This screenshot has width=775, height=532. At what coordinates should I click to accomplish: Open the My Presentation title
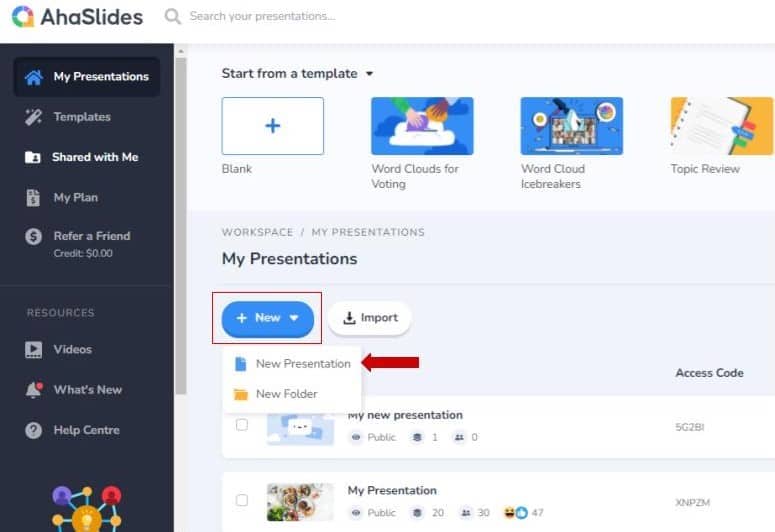click(x=392, y=490)
